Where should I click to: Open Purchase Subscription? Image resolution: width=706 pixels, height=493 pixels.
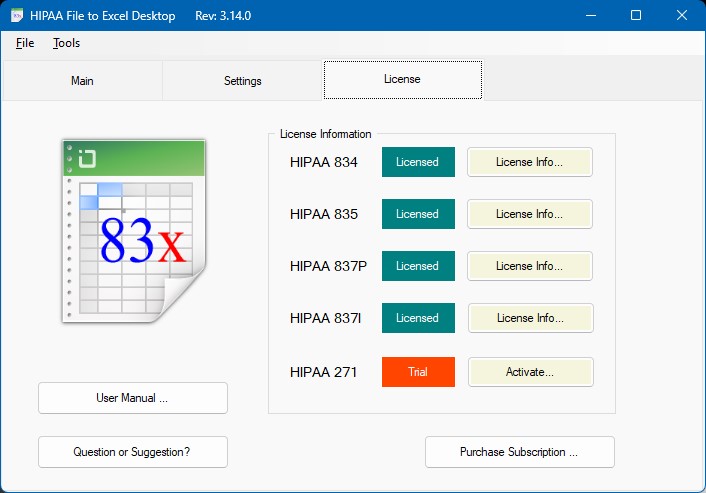[520, 452]
